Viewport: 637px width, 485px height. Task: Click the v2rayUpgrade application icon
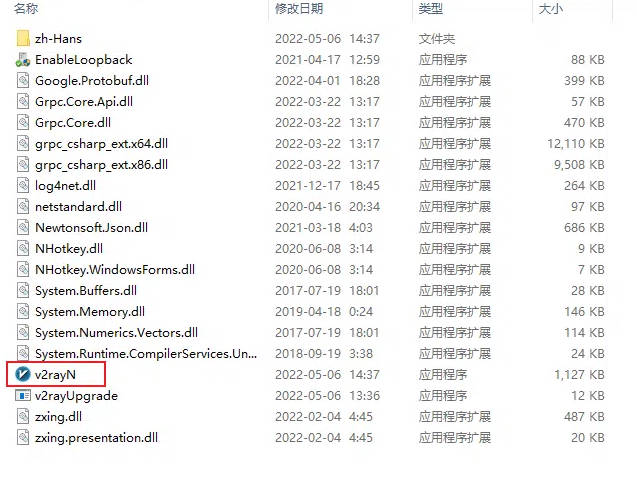(x=23, y=395)
